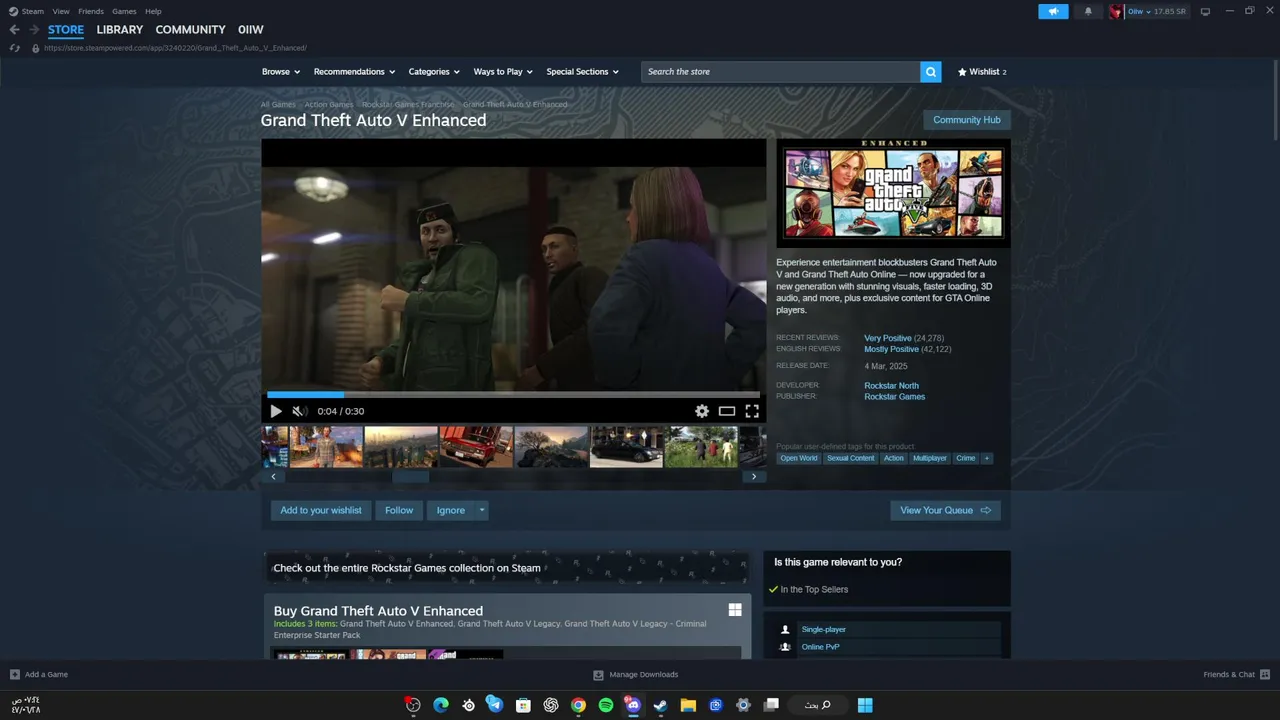The height and width of the screenshot is (720, 1280).
Task: Open Friends & Chat
Action: (x=1236, y=674)
